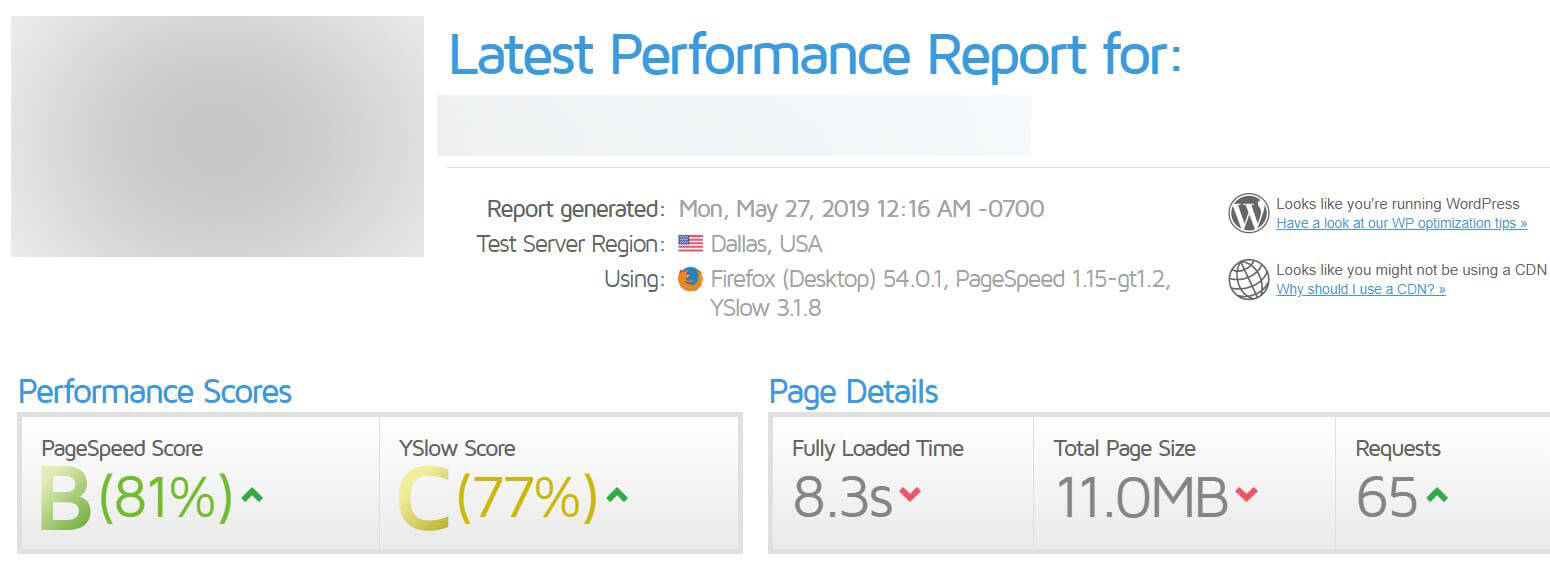Click the green arrow beside PageSpeed 81%

pos(252,494)
